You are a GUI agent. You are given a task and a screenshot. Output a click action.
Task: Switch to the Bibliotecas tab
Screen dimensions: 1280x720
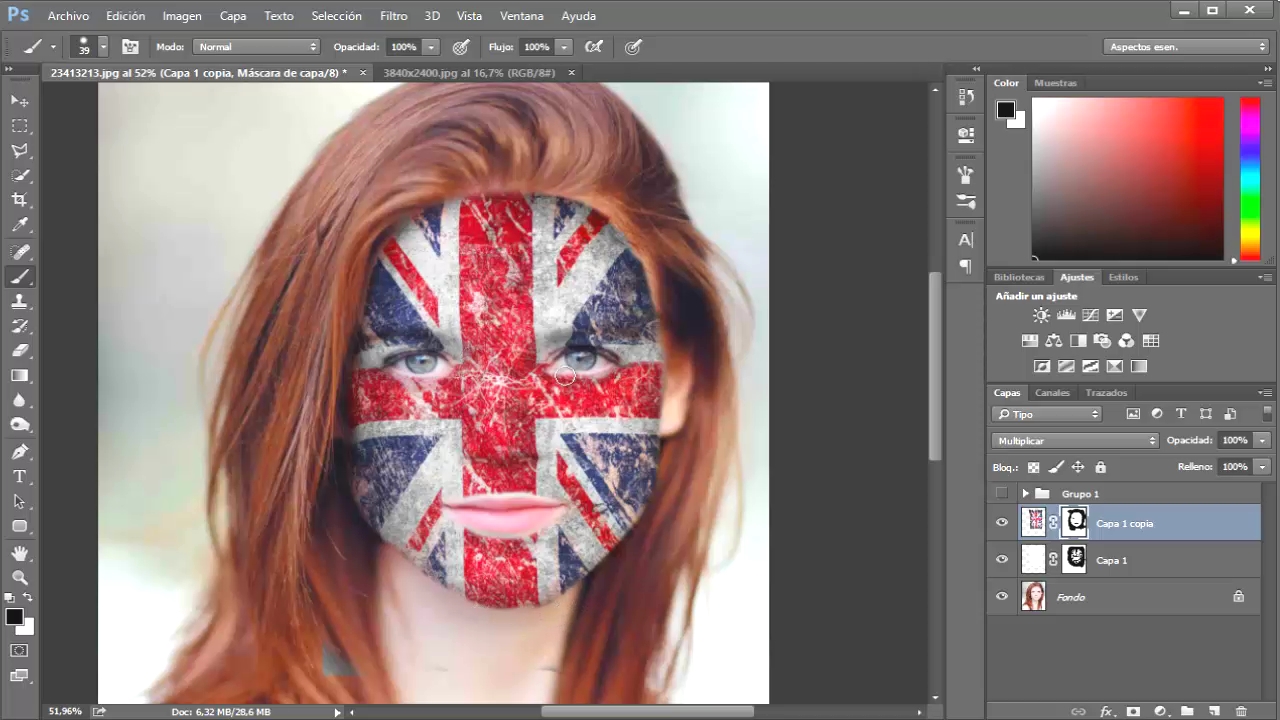point(1019,277)
